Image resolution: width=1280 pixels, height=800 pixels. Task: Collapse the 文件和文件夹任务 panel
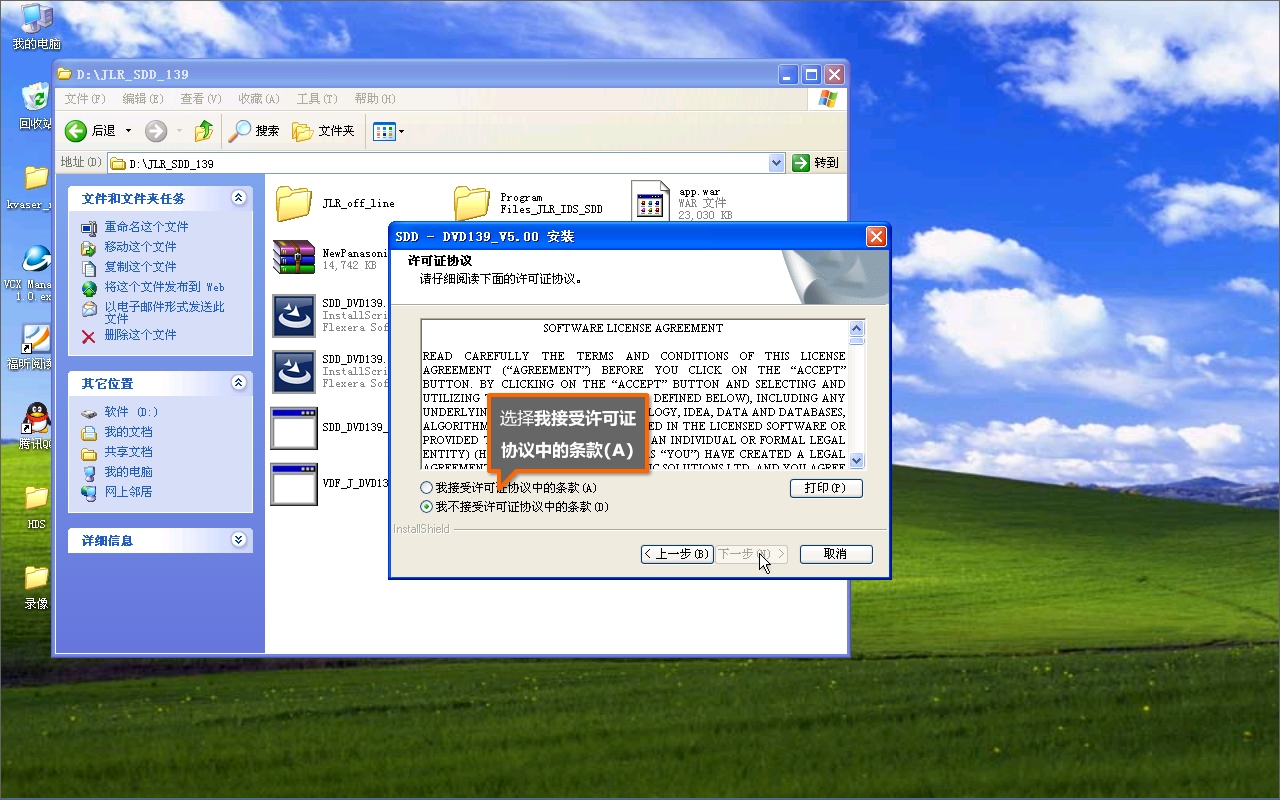click(238, 198)
